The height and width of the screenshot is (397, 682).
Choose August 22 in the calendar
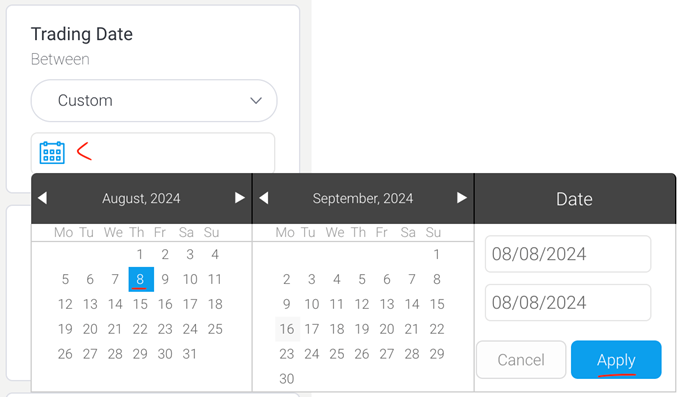pyautogui.click(x=140, y=329)
